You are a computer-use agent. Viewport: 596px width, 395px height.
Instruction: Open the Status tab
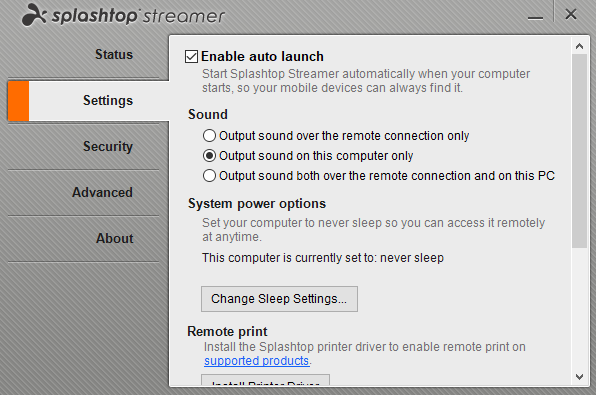(x=114, y=54)
